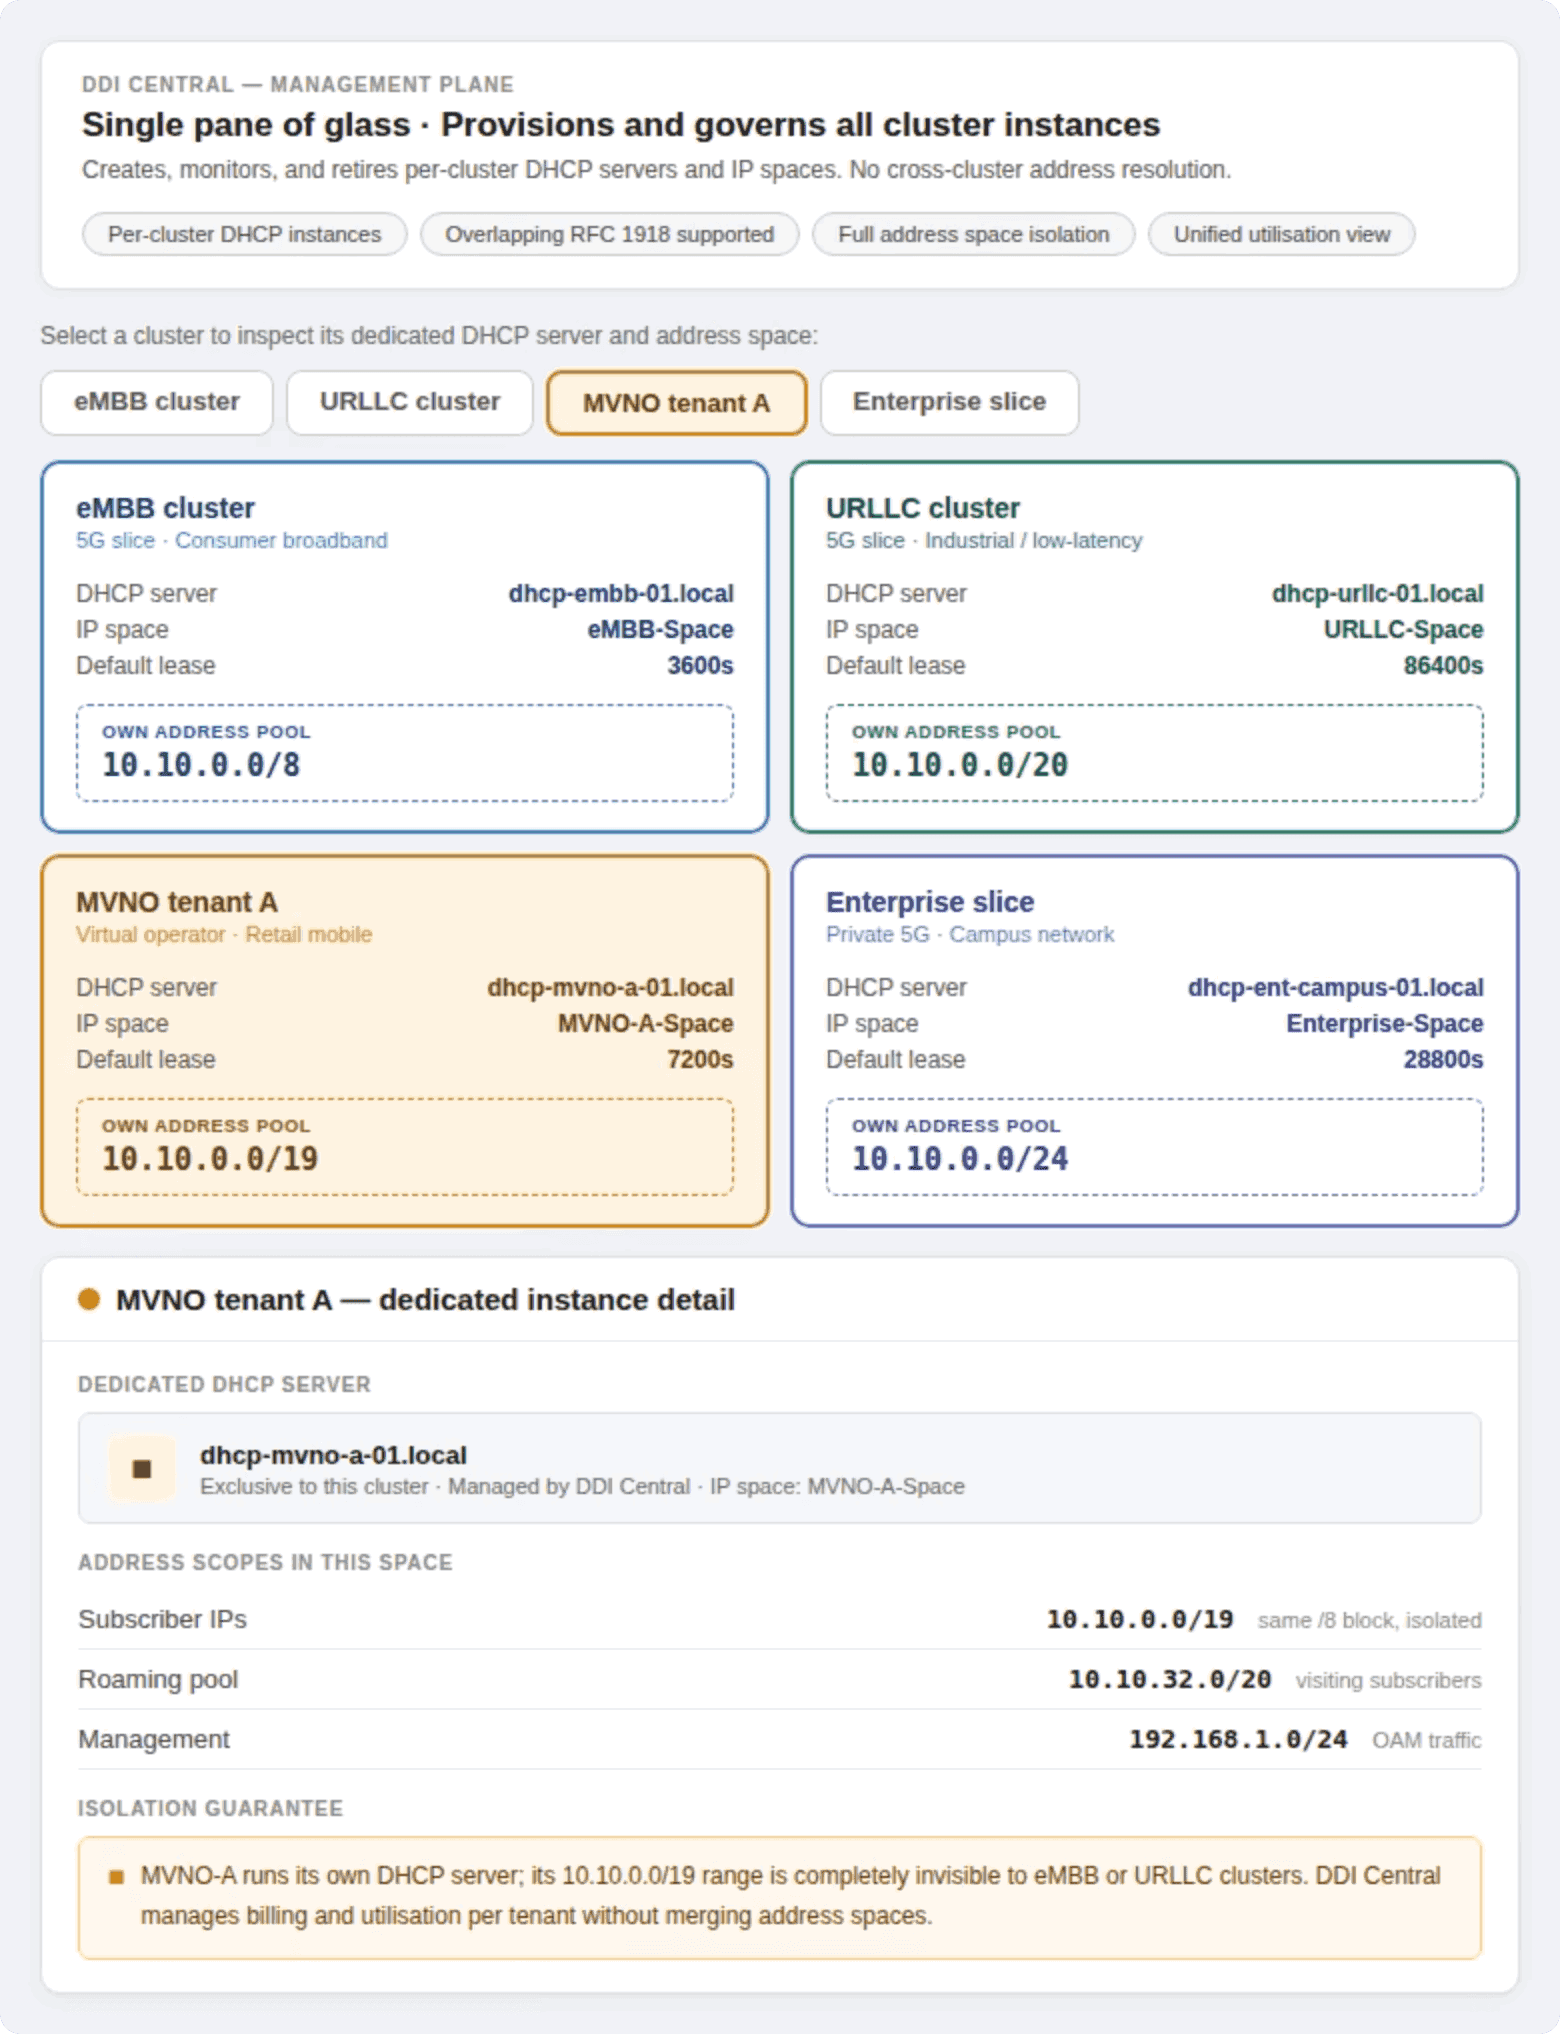Click URLLC-Space IP space value
This screenshot has width=1560, height=2034.
point(1403,630)
